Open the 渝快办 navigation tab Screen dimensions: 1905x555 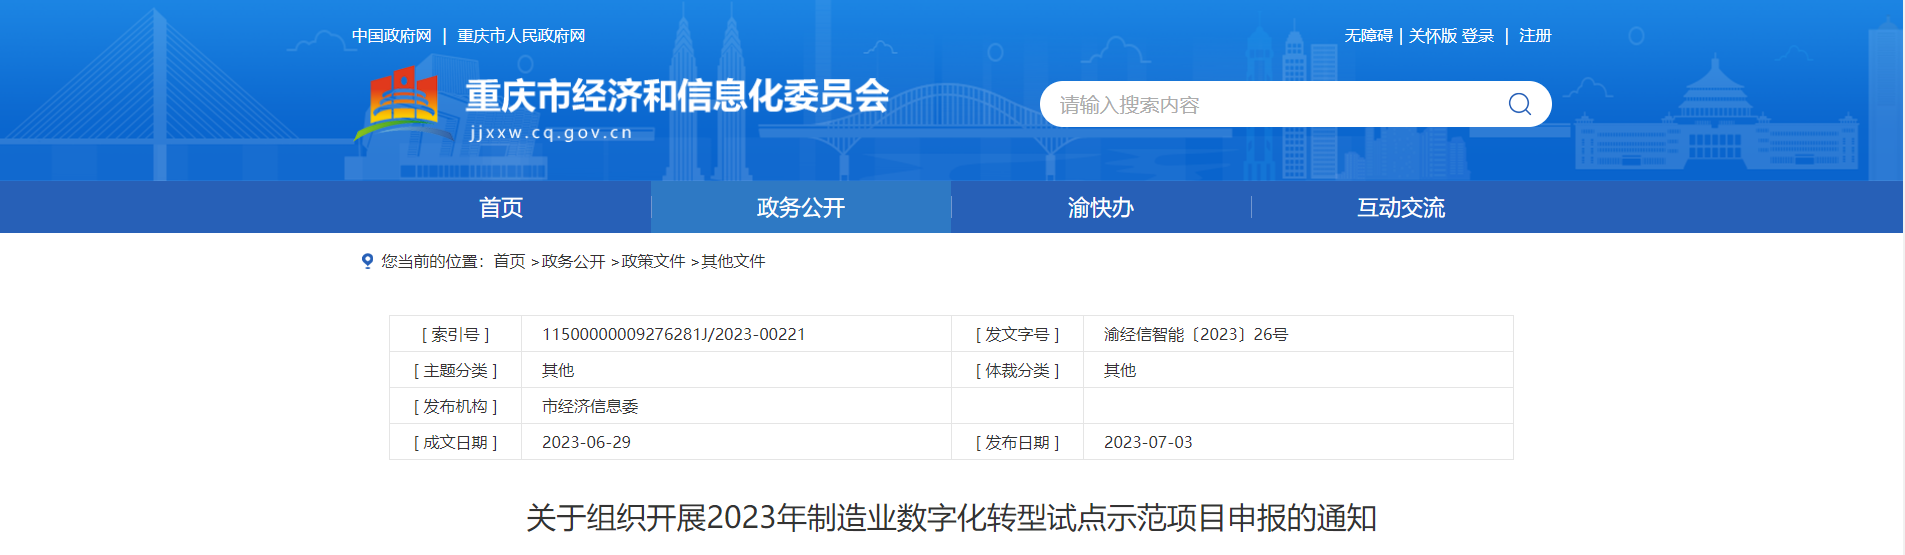tap(1100, 207)
